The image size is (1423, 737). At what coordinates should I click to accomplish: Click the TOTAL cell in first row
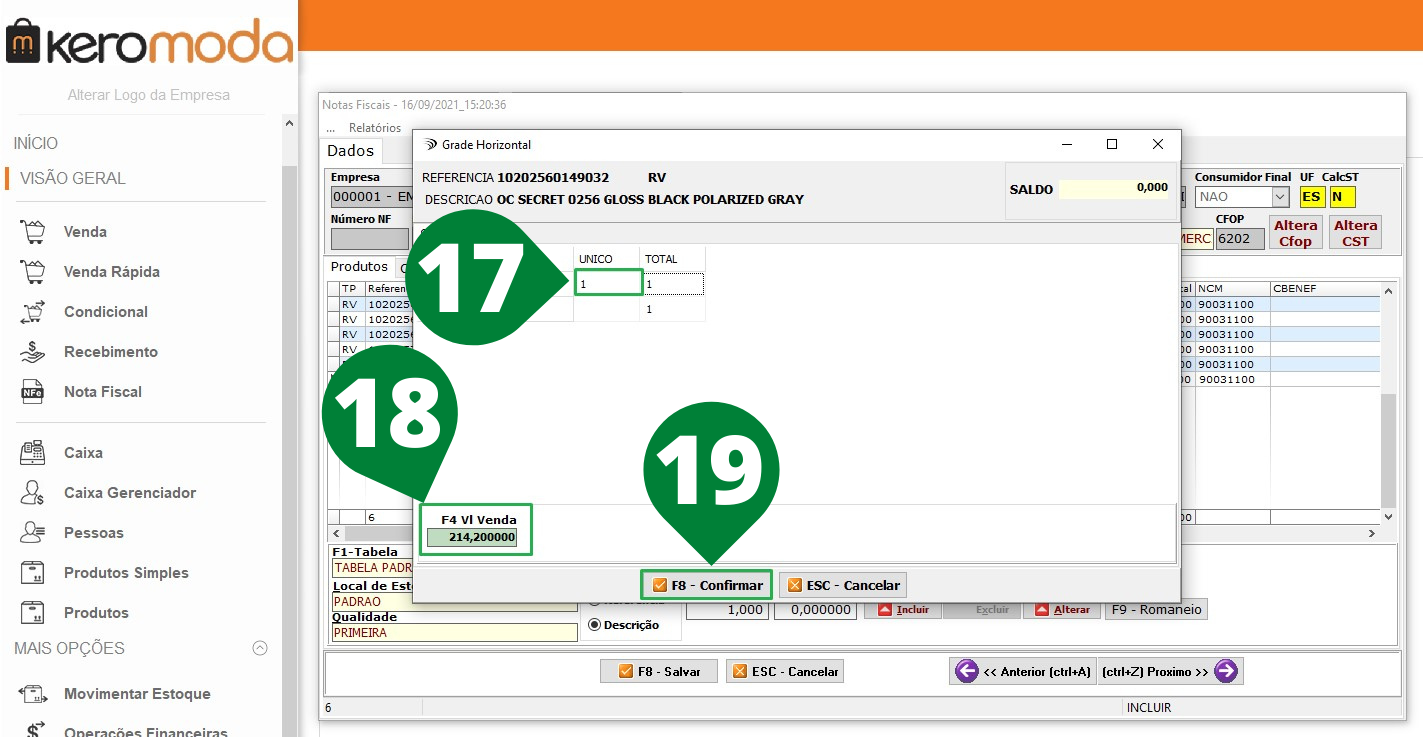tap(673, 284)
